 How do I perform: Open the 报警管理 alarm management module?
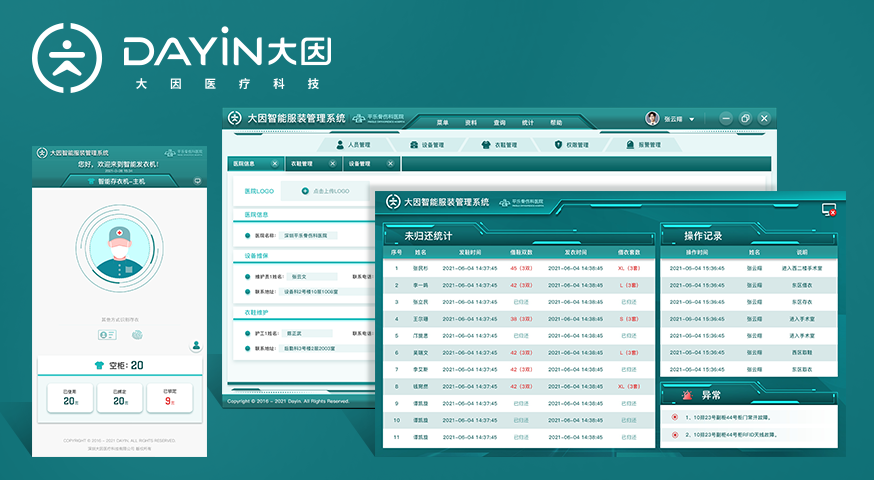[644, 145]
